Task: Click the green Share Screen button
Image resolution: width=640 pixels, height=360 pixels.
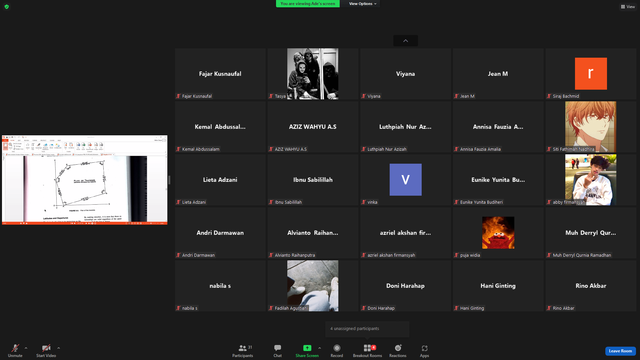Action: [307, 350]
